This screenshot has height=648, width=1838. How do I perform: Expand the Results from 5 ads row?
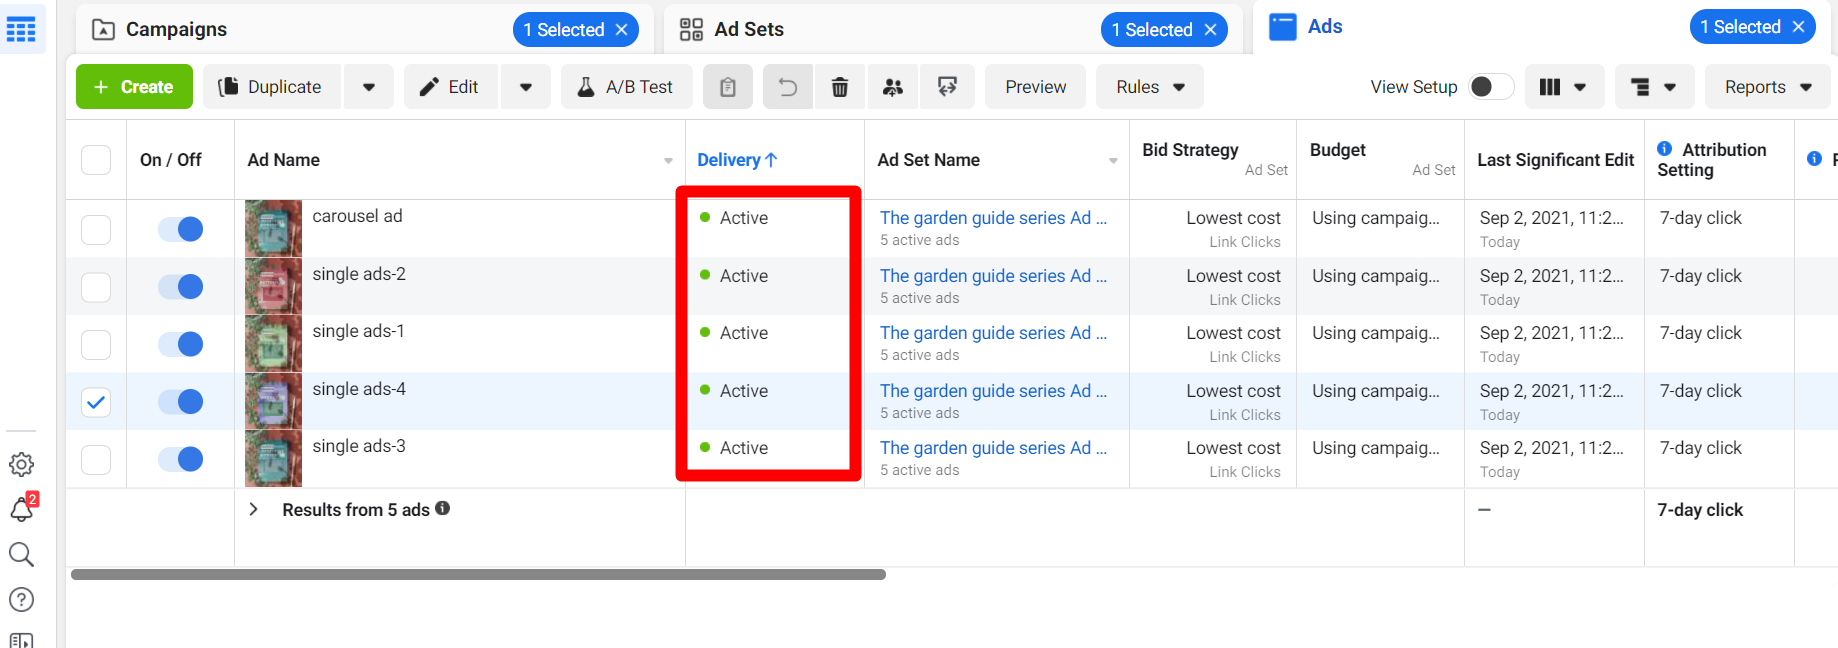click(254, 509)
